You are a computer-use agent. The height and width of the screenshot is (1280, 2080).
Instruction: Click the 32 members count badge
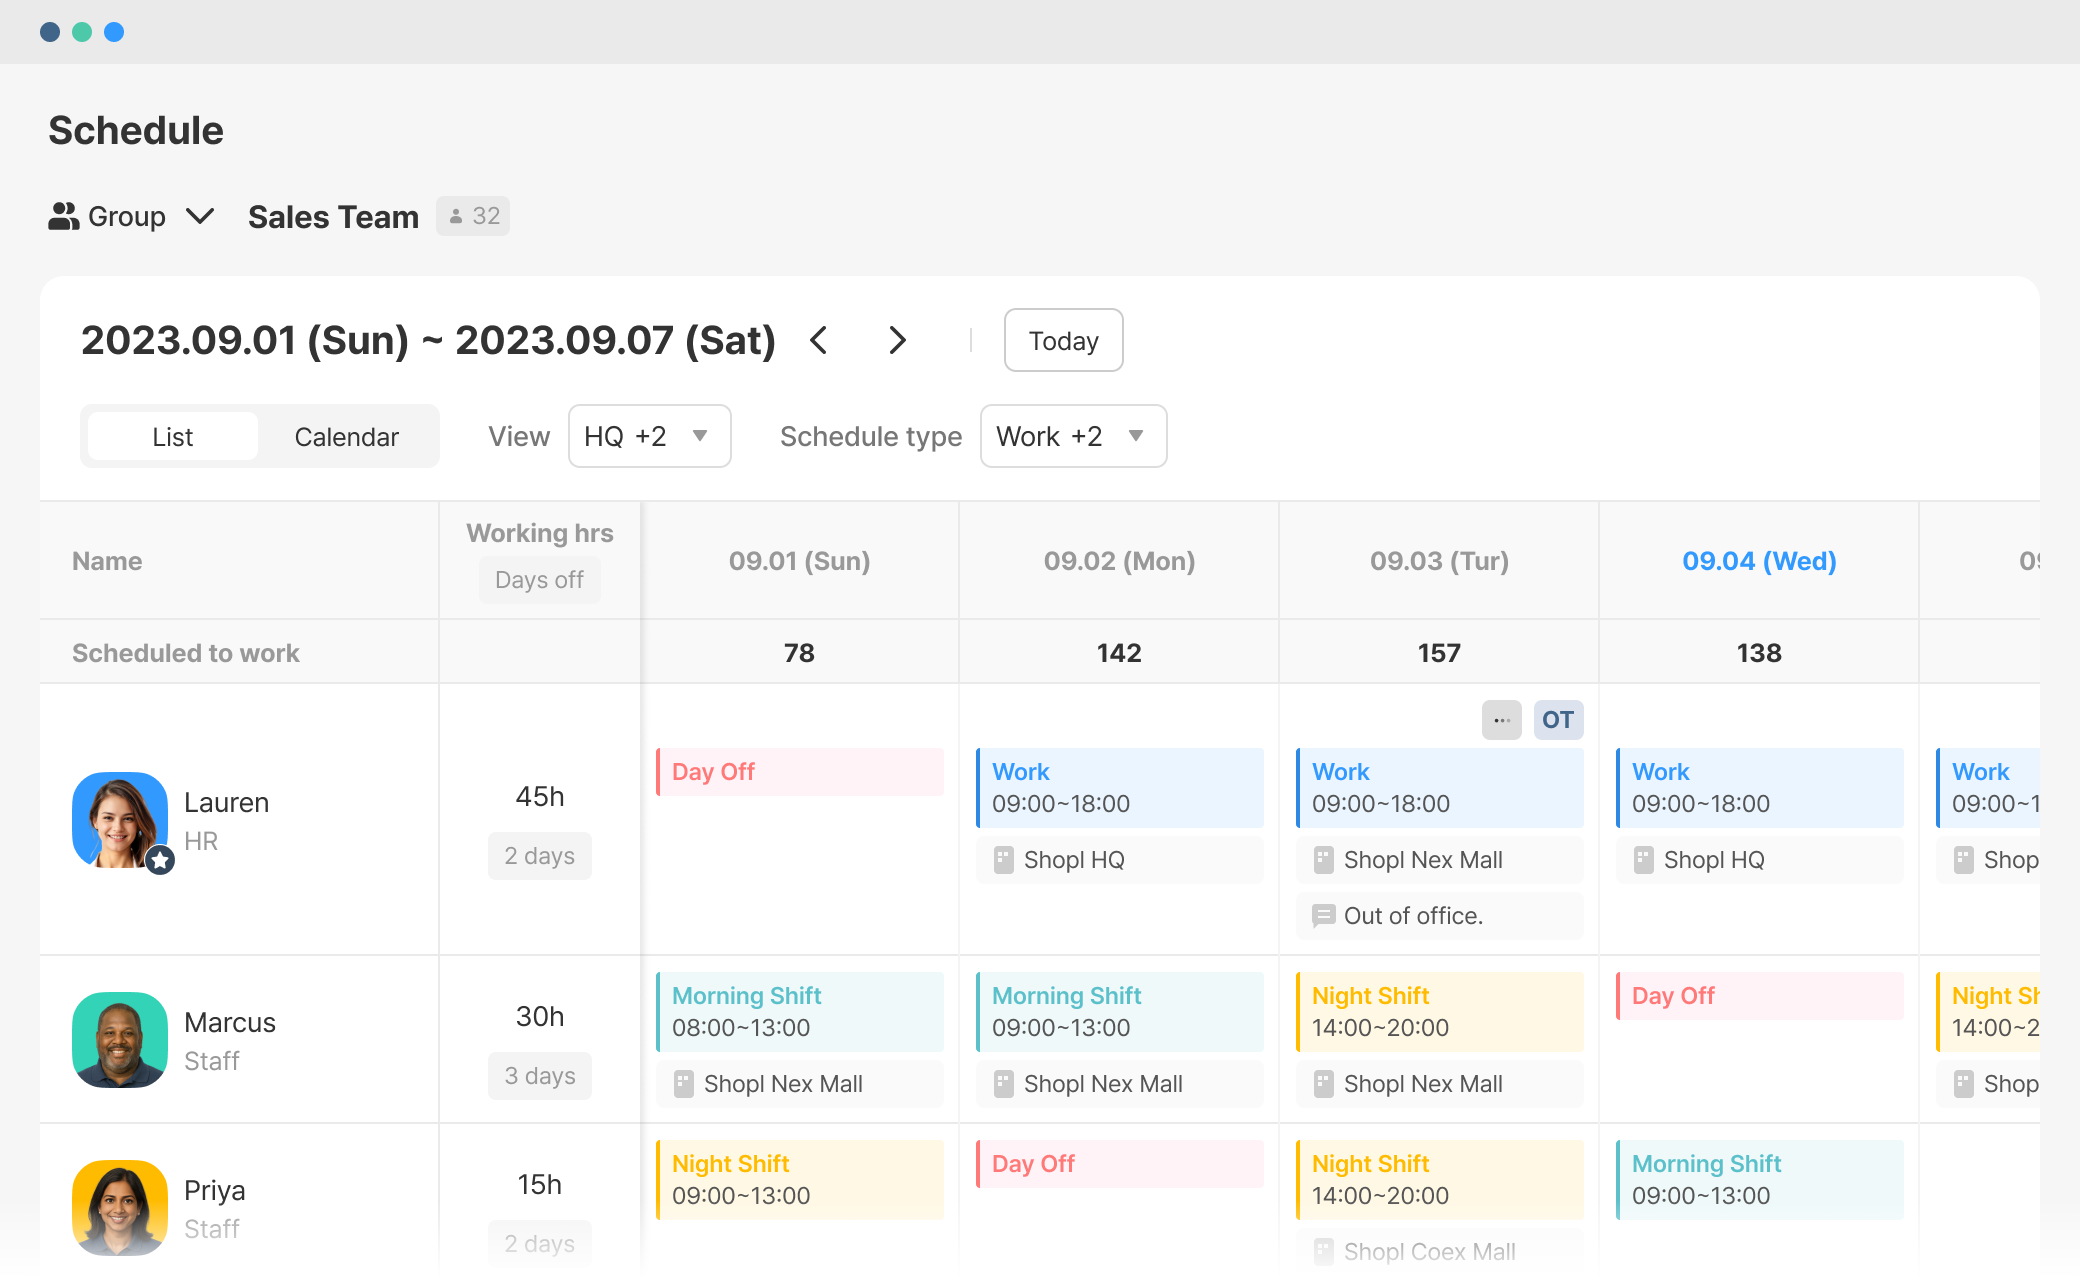pyautogui.click(x=473, y=216)
